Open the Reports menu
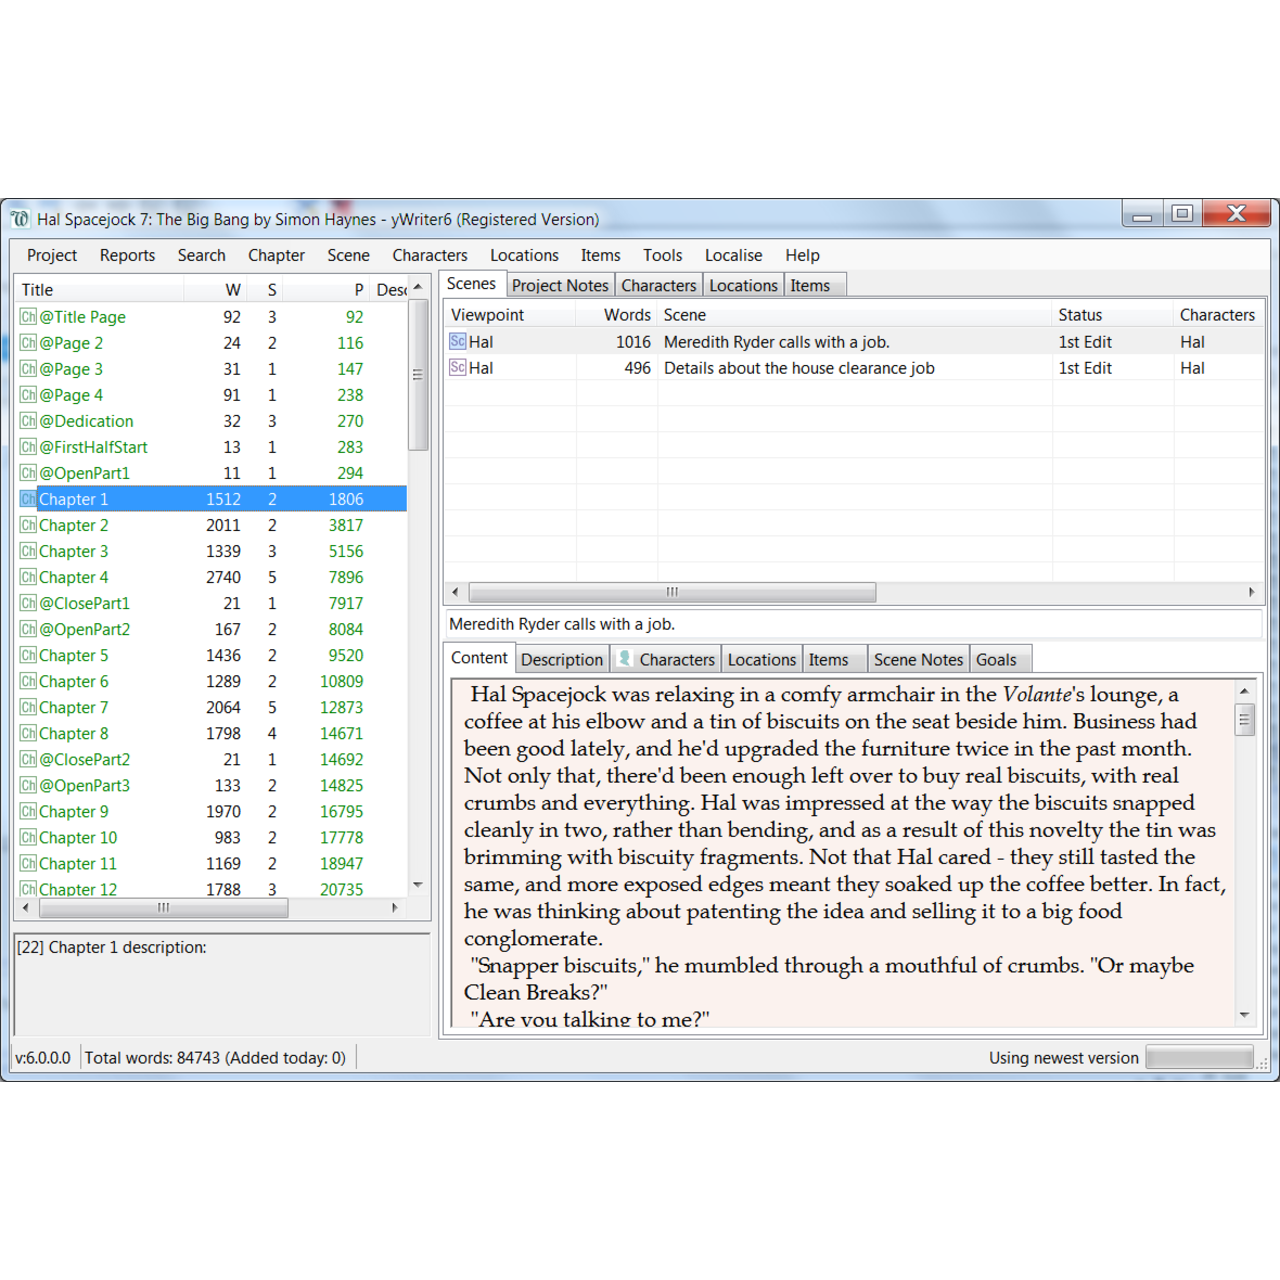 coord(127,255)
